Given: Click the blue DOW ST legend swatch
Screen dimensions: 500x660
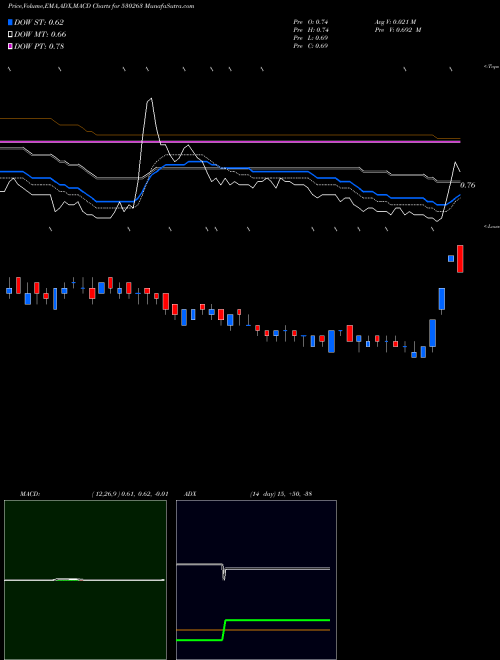Looking at the screenshot, I should coord(11,22).
